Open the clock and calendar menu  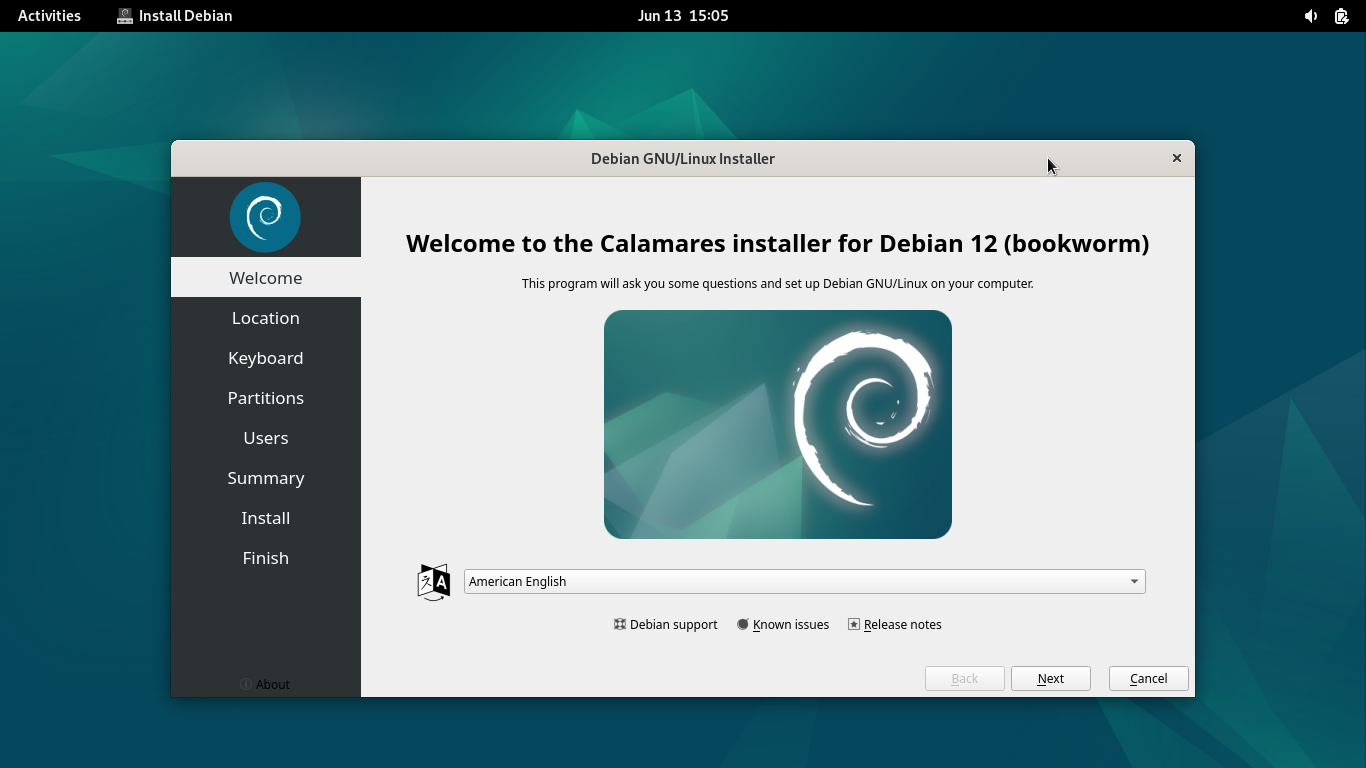[683, 16]
